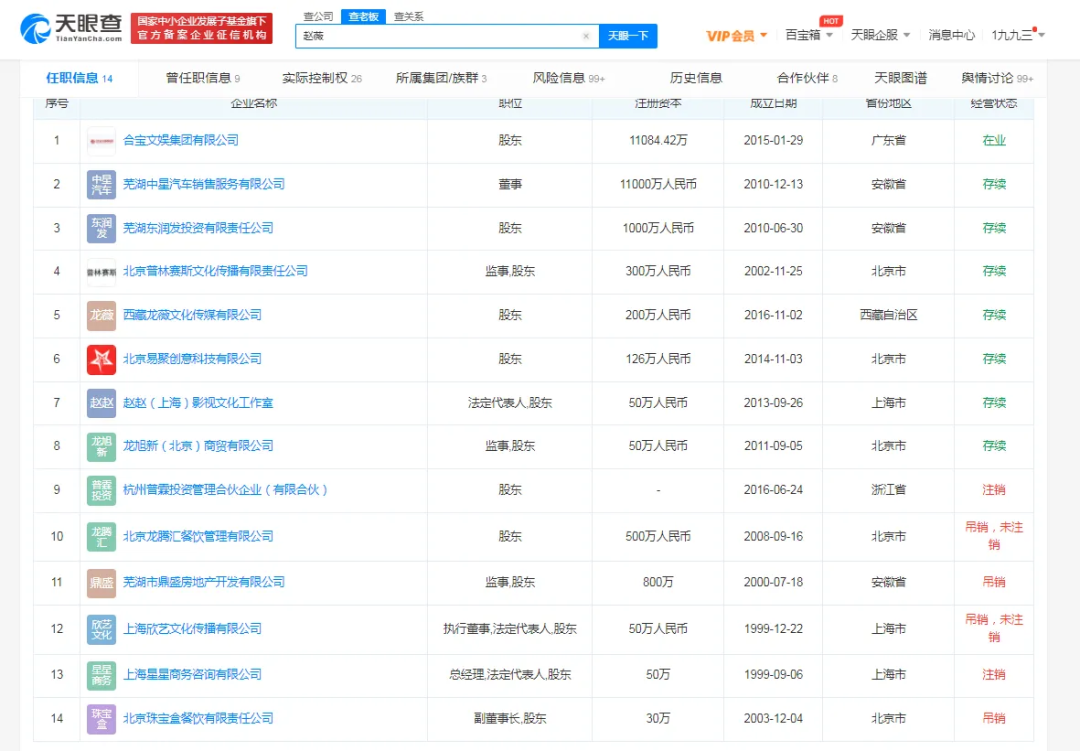1080x751 pixels.
Task: Open the 中星汽车 company logo icon
Action: (101, 185)
